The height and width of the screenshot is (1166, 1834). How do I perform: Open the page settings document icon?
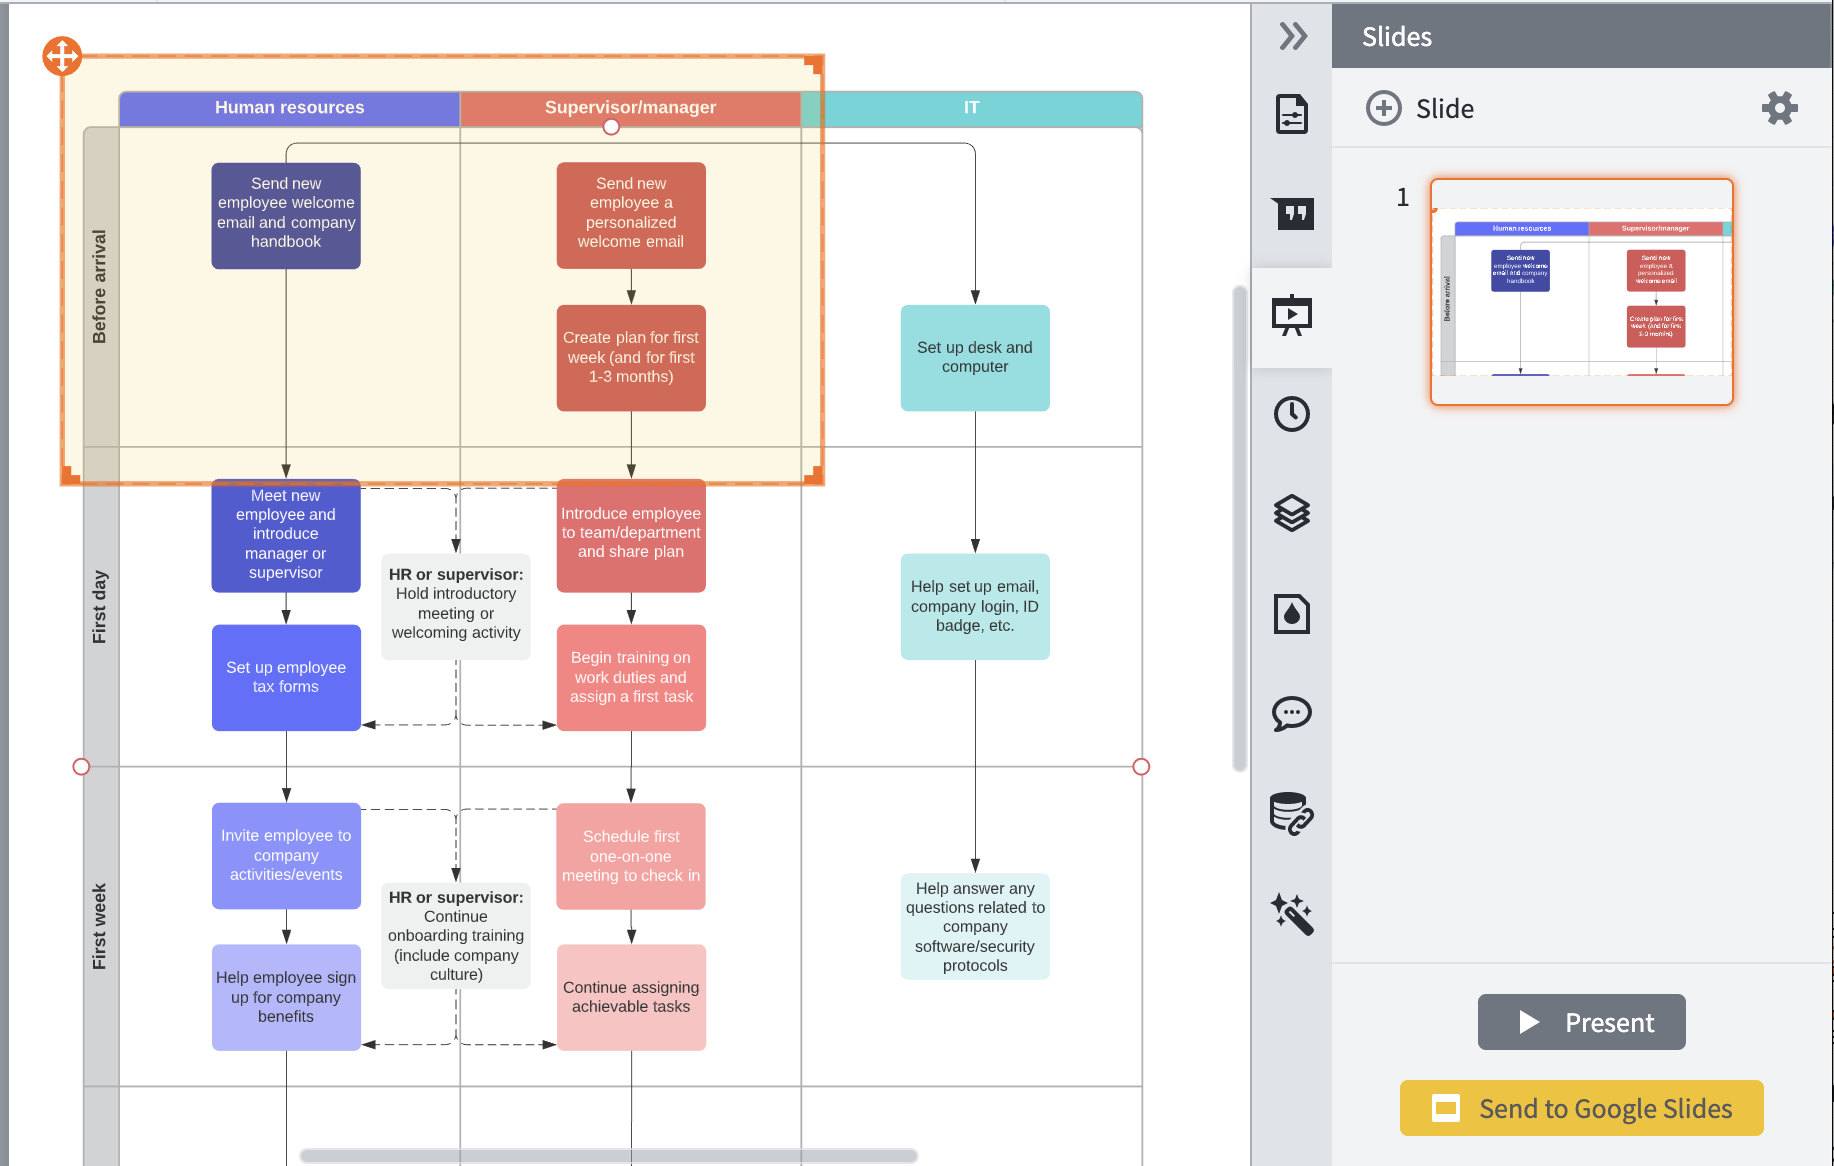1292,114
